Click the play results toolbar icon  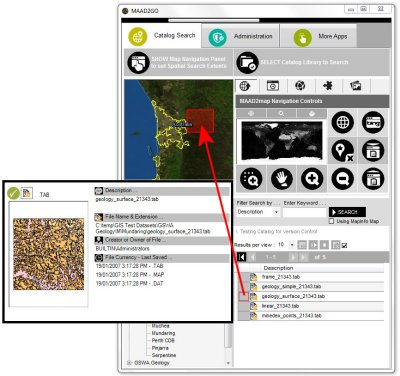click(313, 245)
